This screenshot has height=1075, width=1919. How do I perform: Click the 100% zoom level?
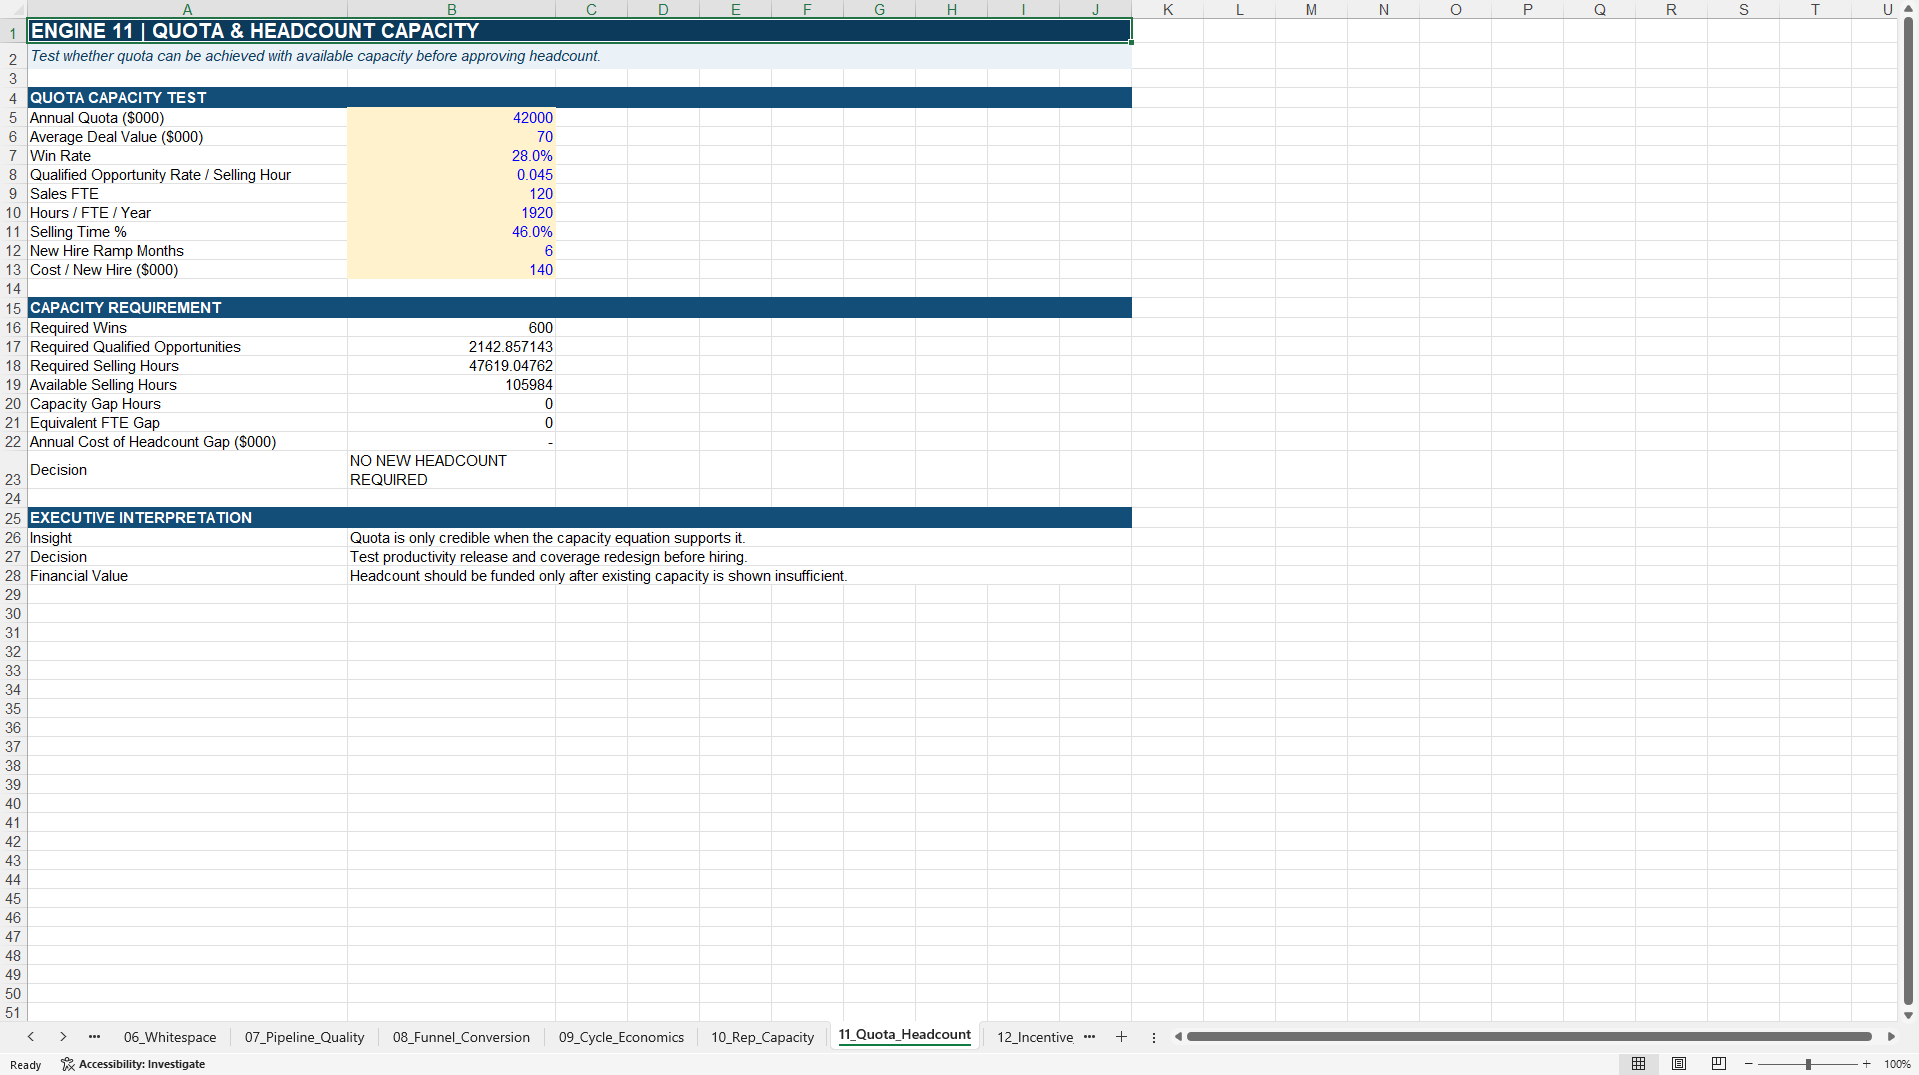point(1897,1064)
